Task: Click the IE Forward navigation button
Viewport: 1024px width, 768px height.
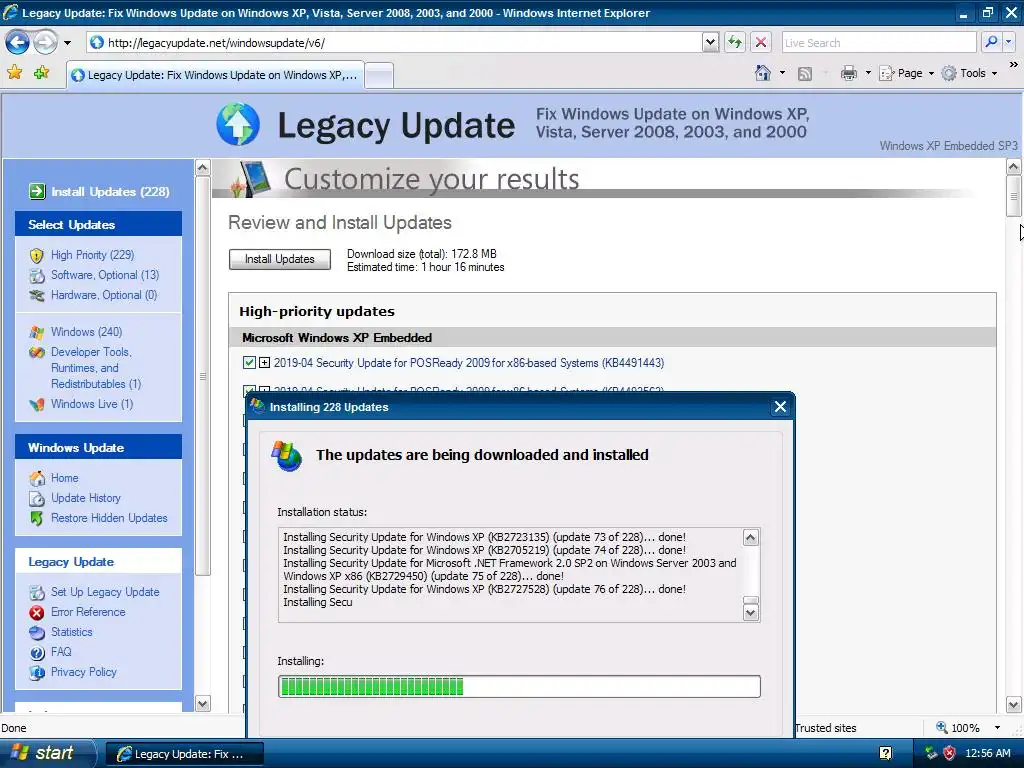Action: (45, 43)
